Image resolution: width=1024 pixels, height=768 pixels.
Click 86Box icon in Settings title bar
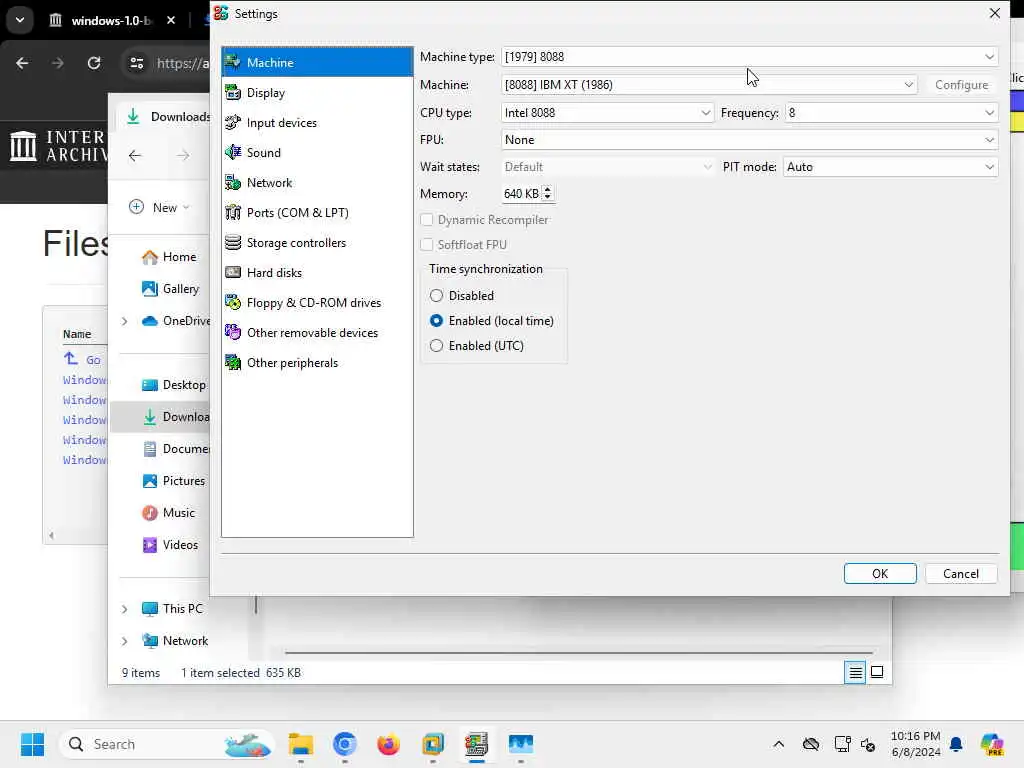[x=221, y=13]
